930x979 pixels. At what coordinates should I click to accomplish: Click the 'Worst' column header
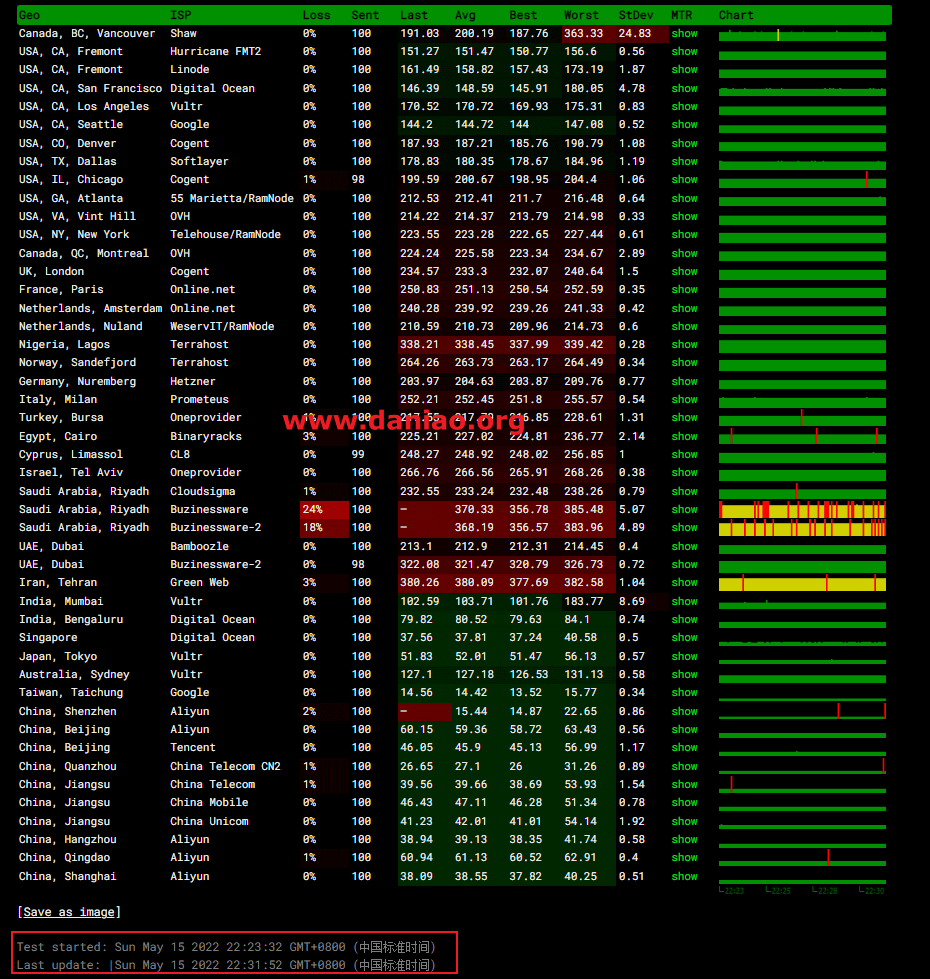point(581,15)
